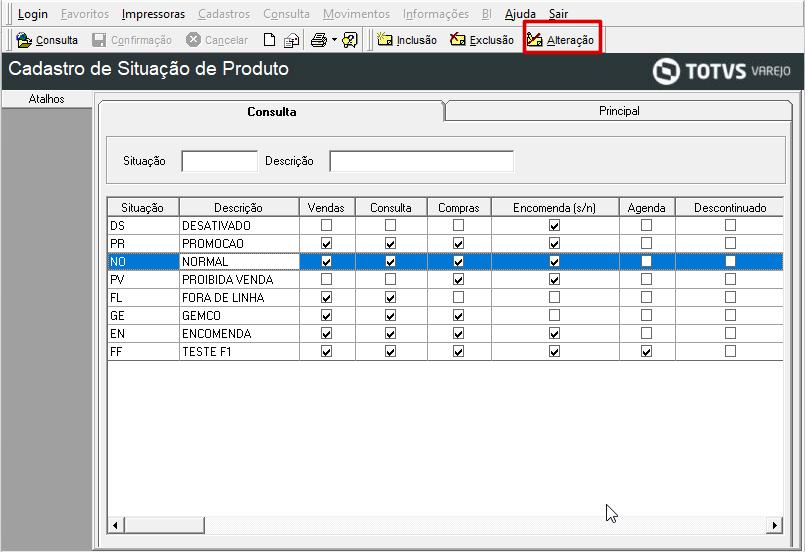Select the PROIBIDA VENDA description cell
805x552 pixels.
(239, 279)
